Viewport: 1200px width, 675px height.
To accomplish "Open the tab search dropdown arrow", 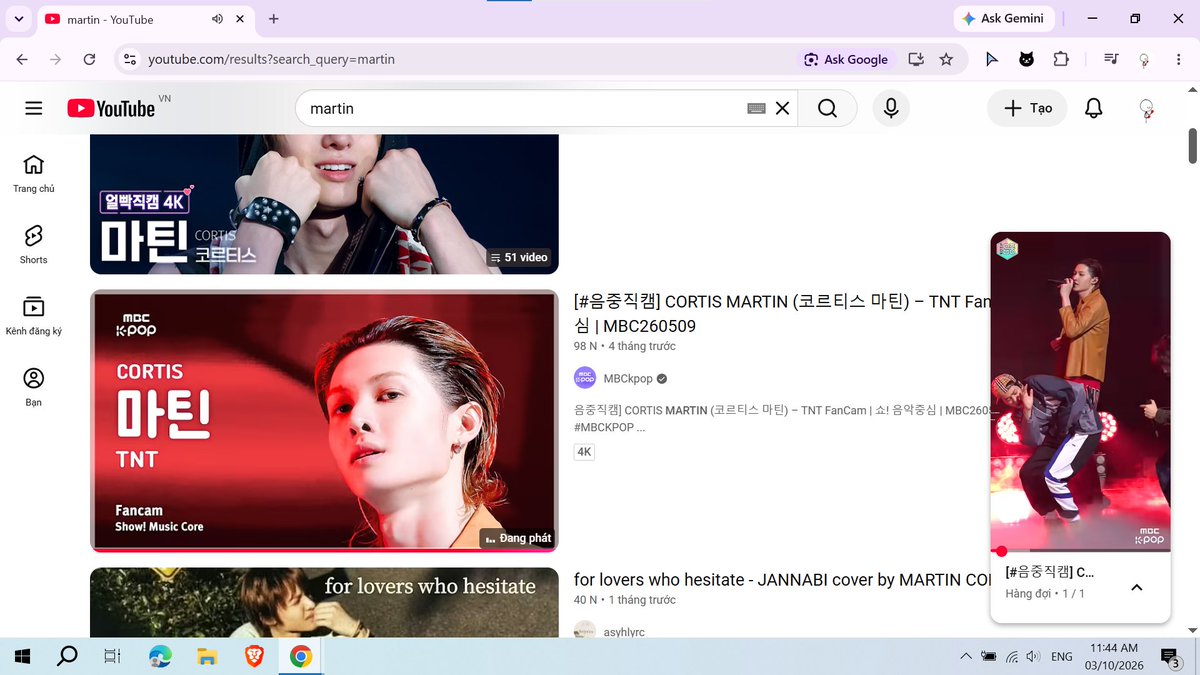I will click(18, 19).
